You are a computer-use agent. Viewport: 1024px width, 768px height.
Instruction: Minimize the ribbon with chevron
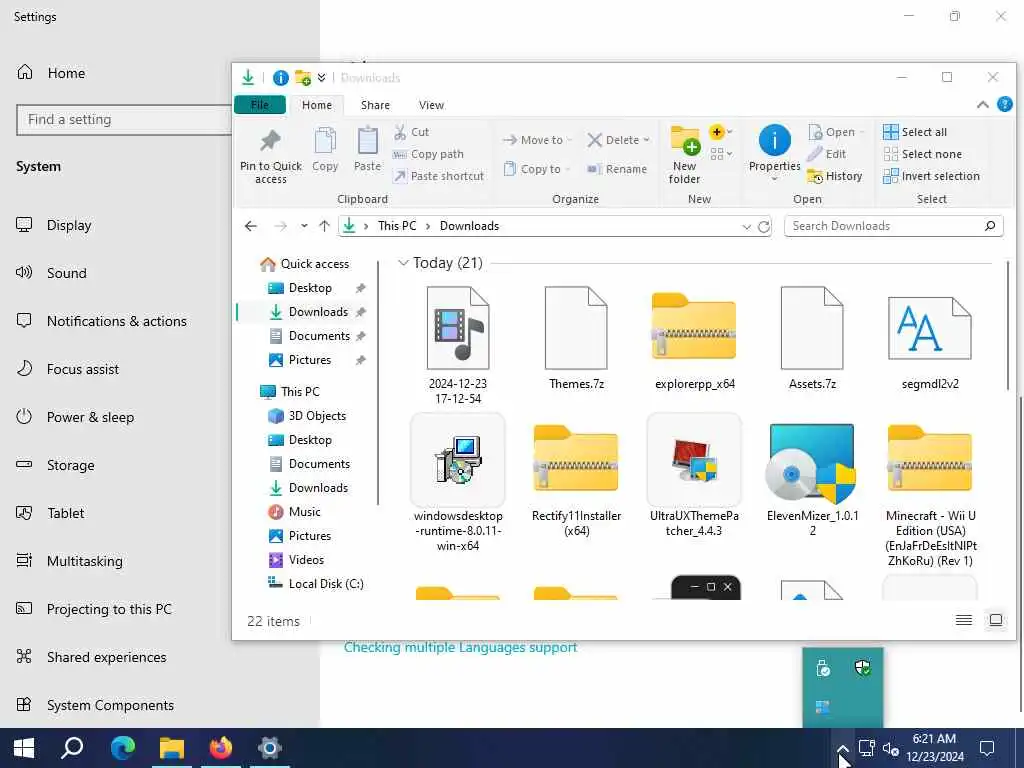click(982, 104)
